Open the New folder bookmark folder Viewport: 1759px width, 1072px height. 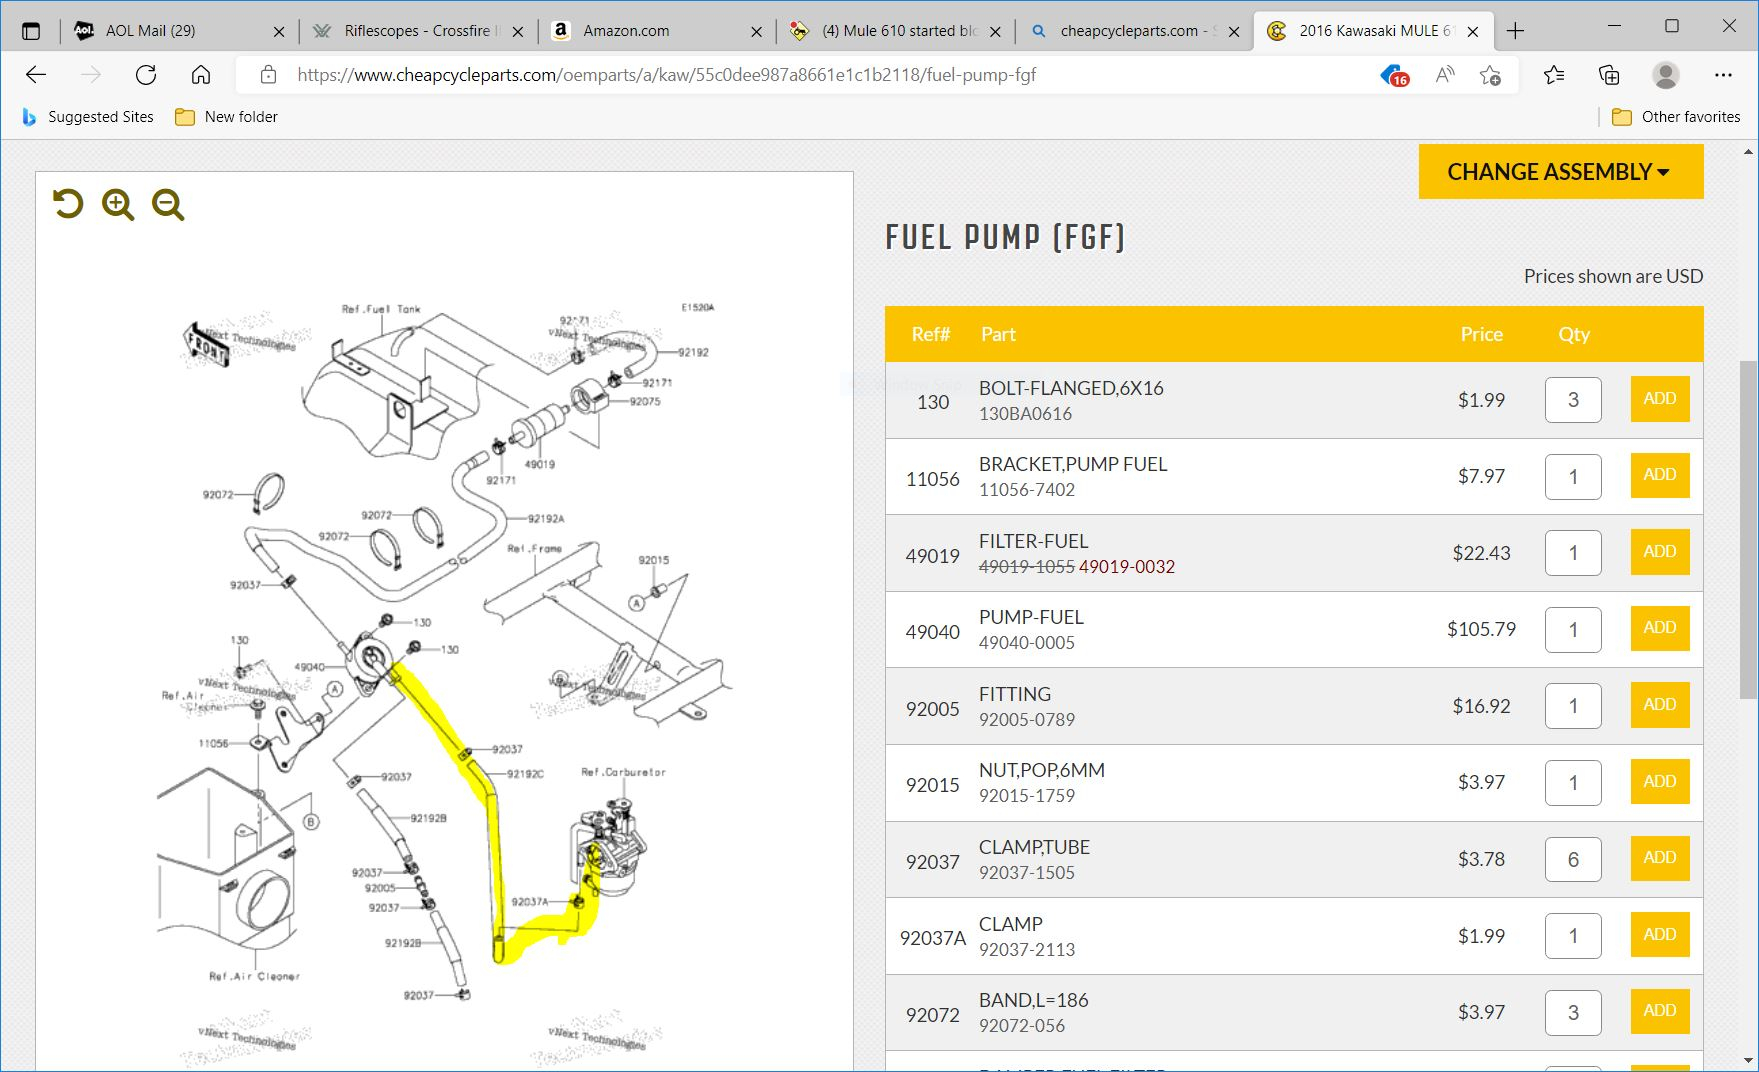(226, 117)
